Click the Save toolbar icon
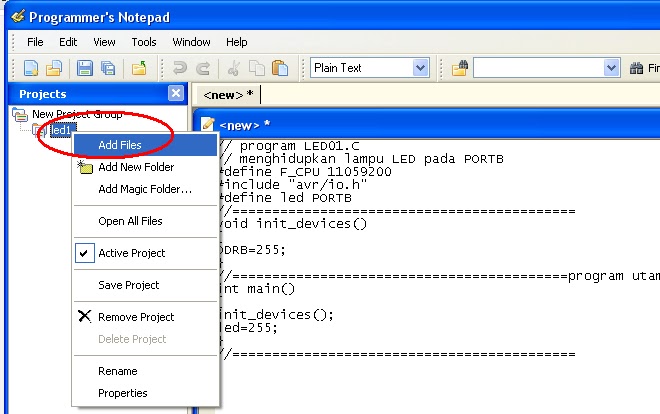Image resolution: width=660 pixels, height=414 pixels. point(84,68)
